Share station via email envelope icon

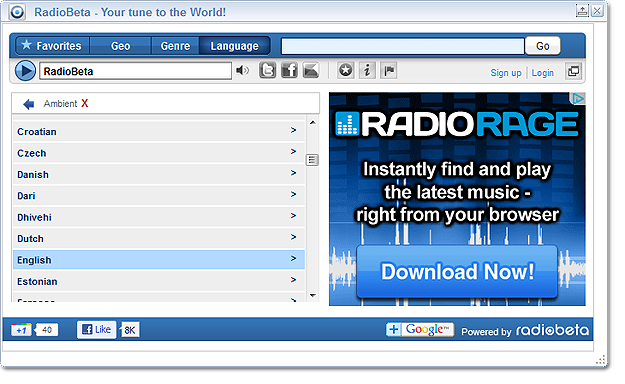[311, 71]
